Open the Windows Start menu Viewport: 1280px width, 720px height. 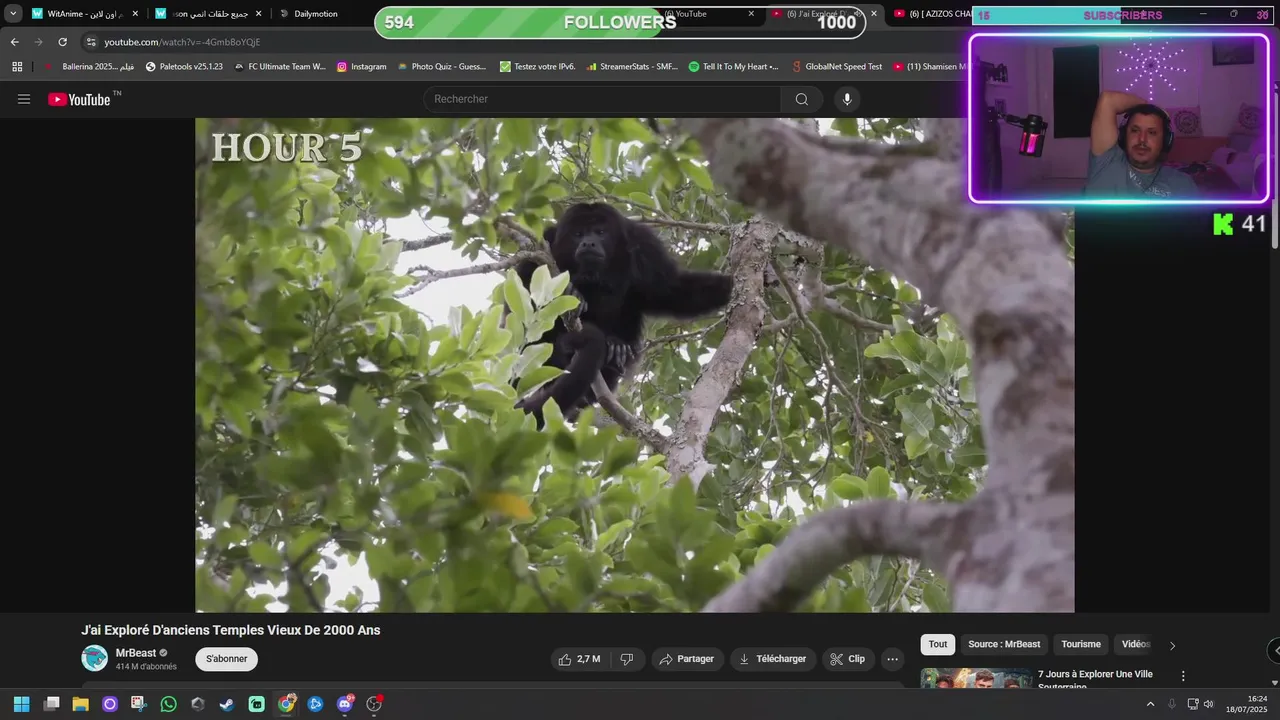[x=21, y=704]
